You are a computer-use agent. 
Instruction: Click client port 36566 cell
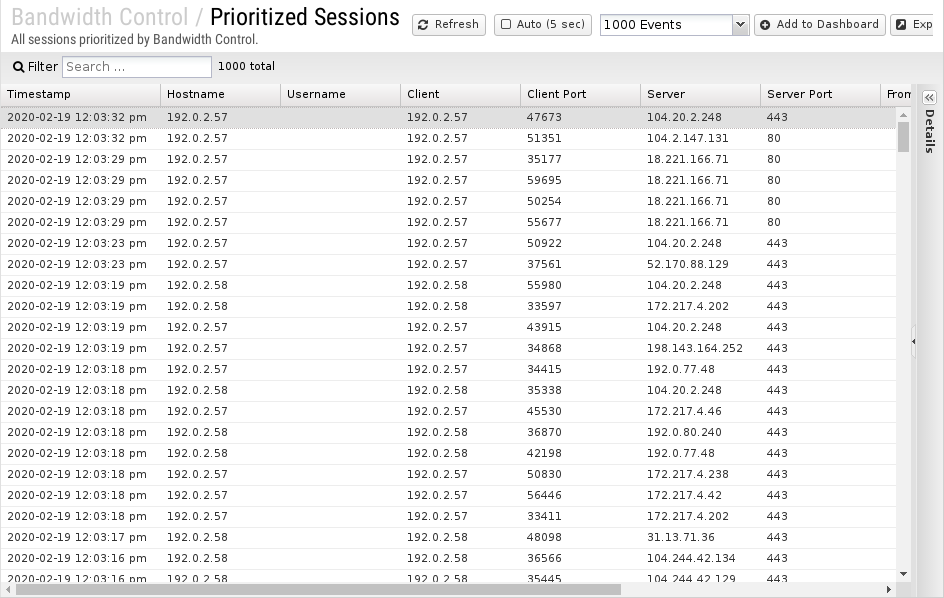pyautogui.click(x=580, y=559)
